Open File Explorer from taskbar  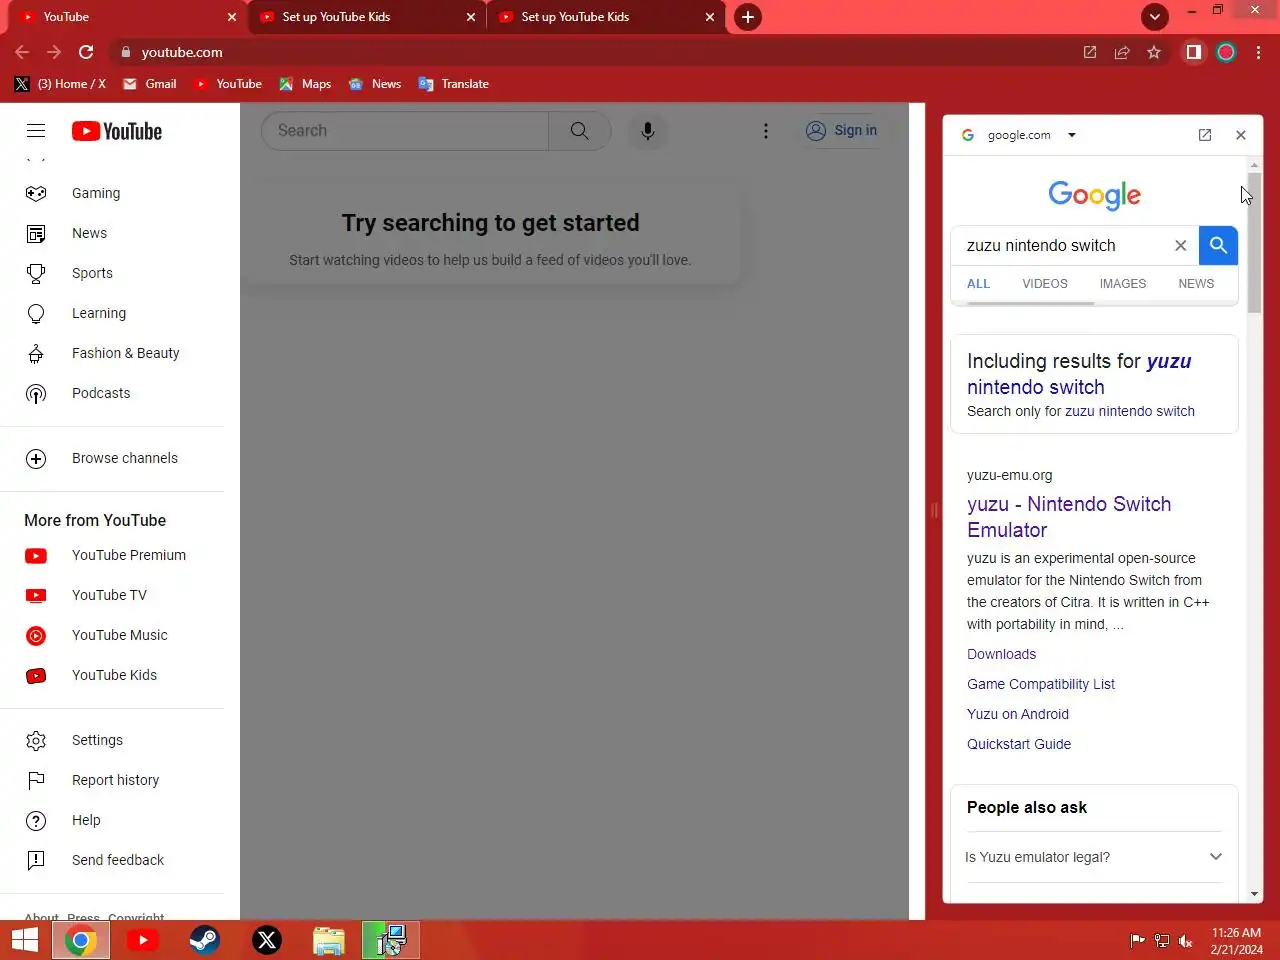coord(329,940)
